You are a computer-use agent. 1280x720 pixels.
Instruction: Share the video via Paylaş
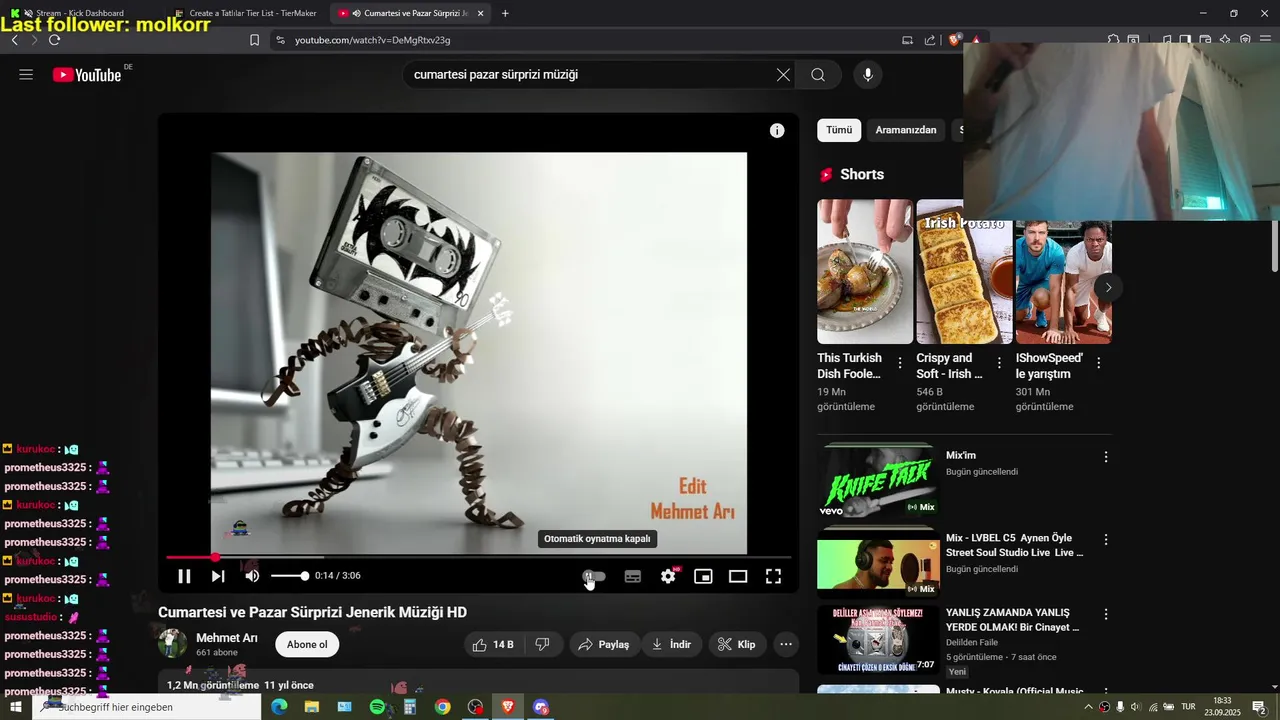pos(605,645)
